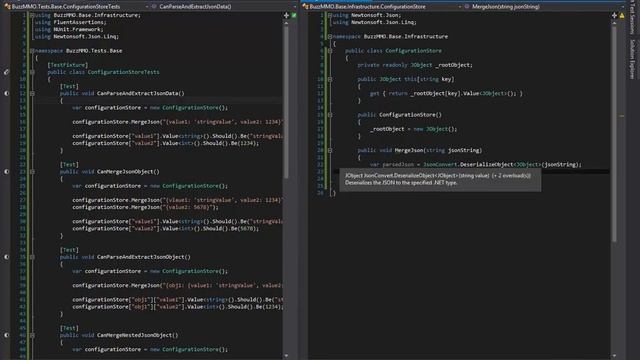Click the right pane vertical scrollbar thumb

[x=614, y=134]
